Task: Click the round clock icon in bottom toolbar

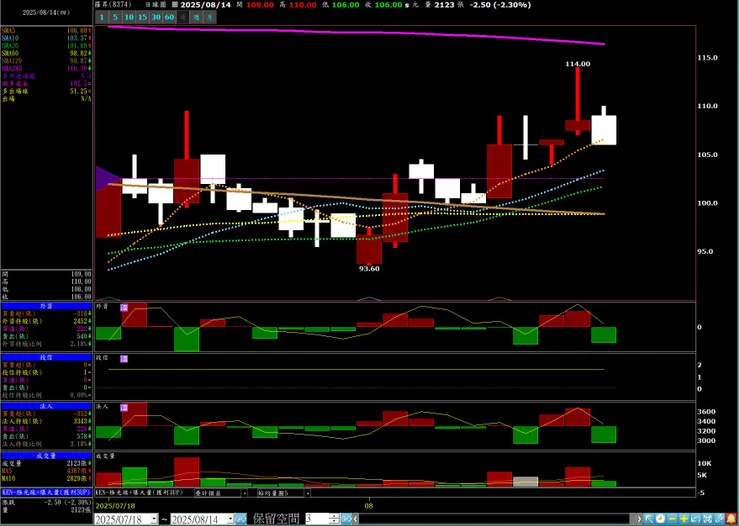Action: pyautogui.click(x=660, y=519)
